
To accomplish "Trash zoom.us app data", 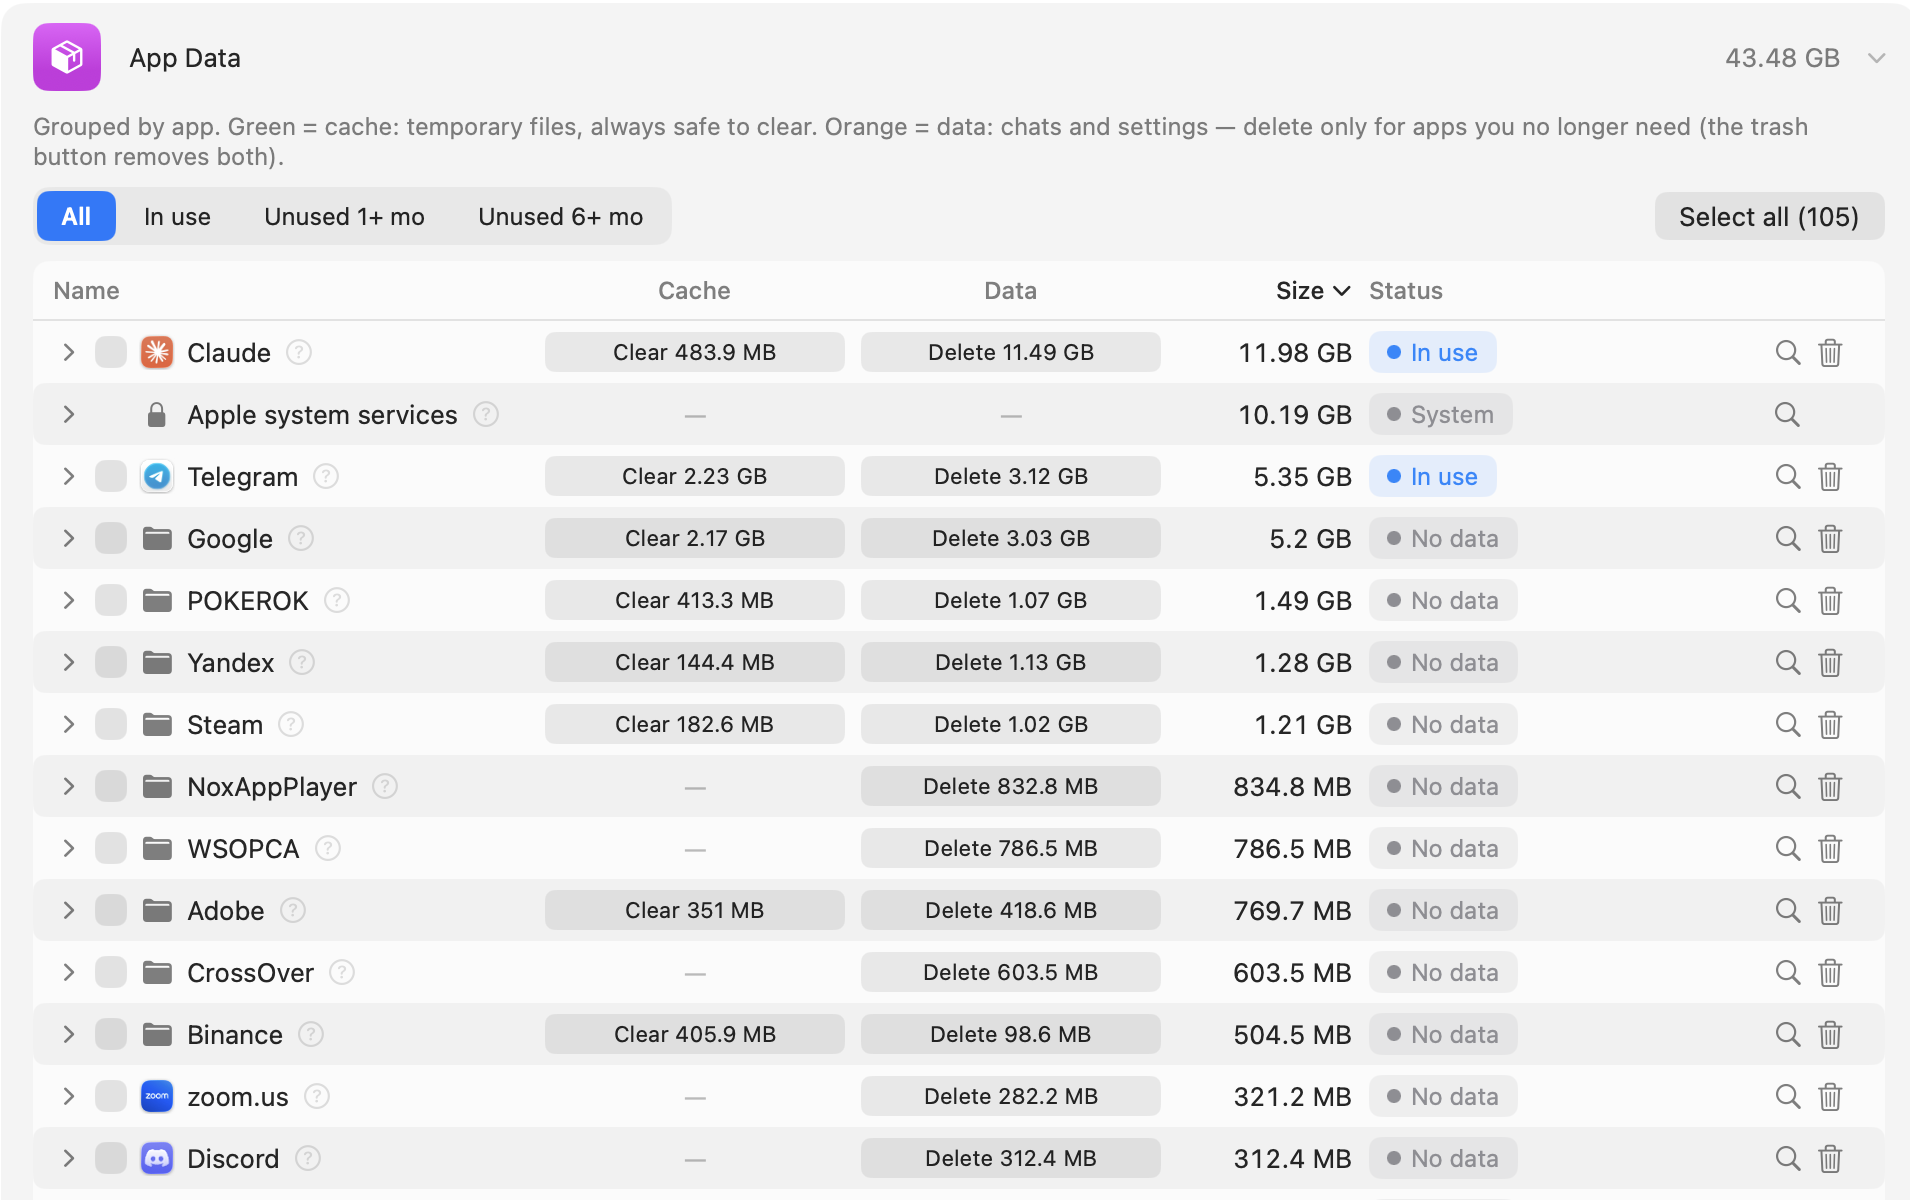I will (1830, 1097).
